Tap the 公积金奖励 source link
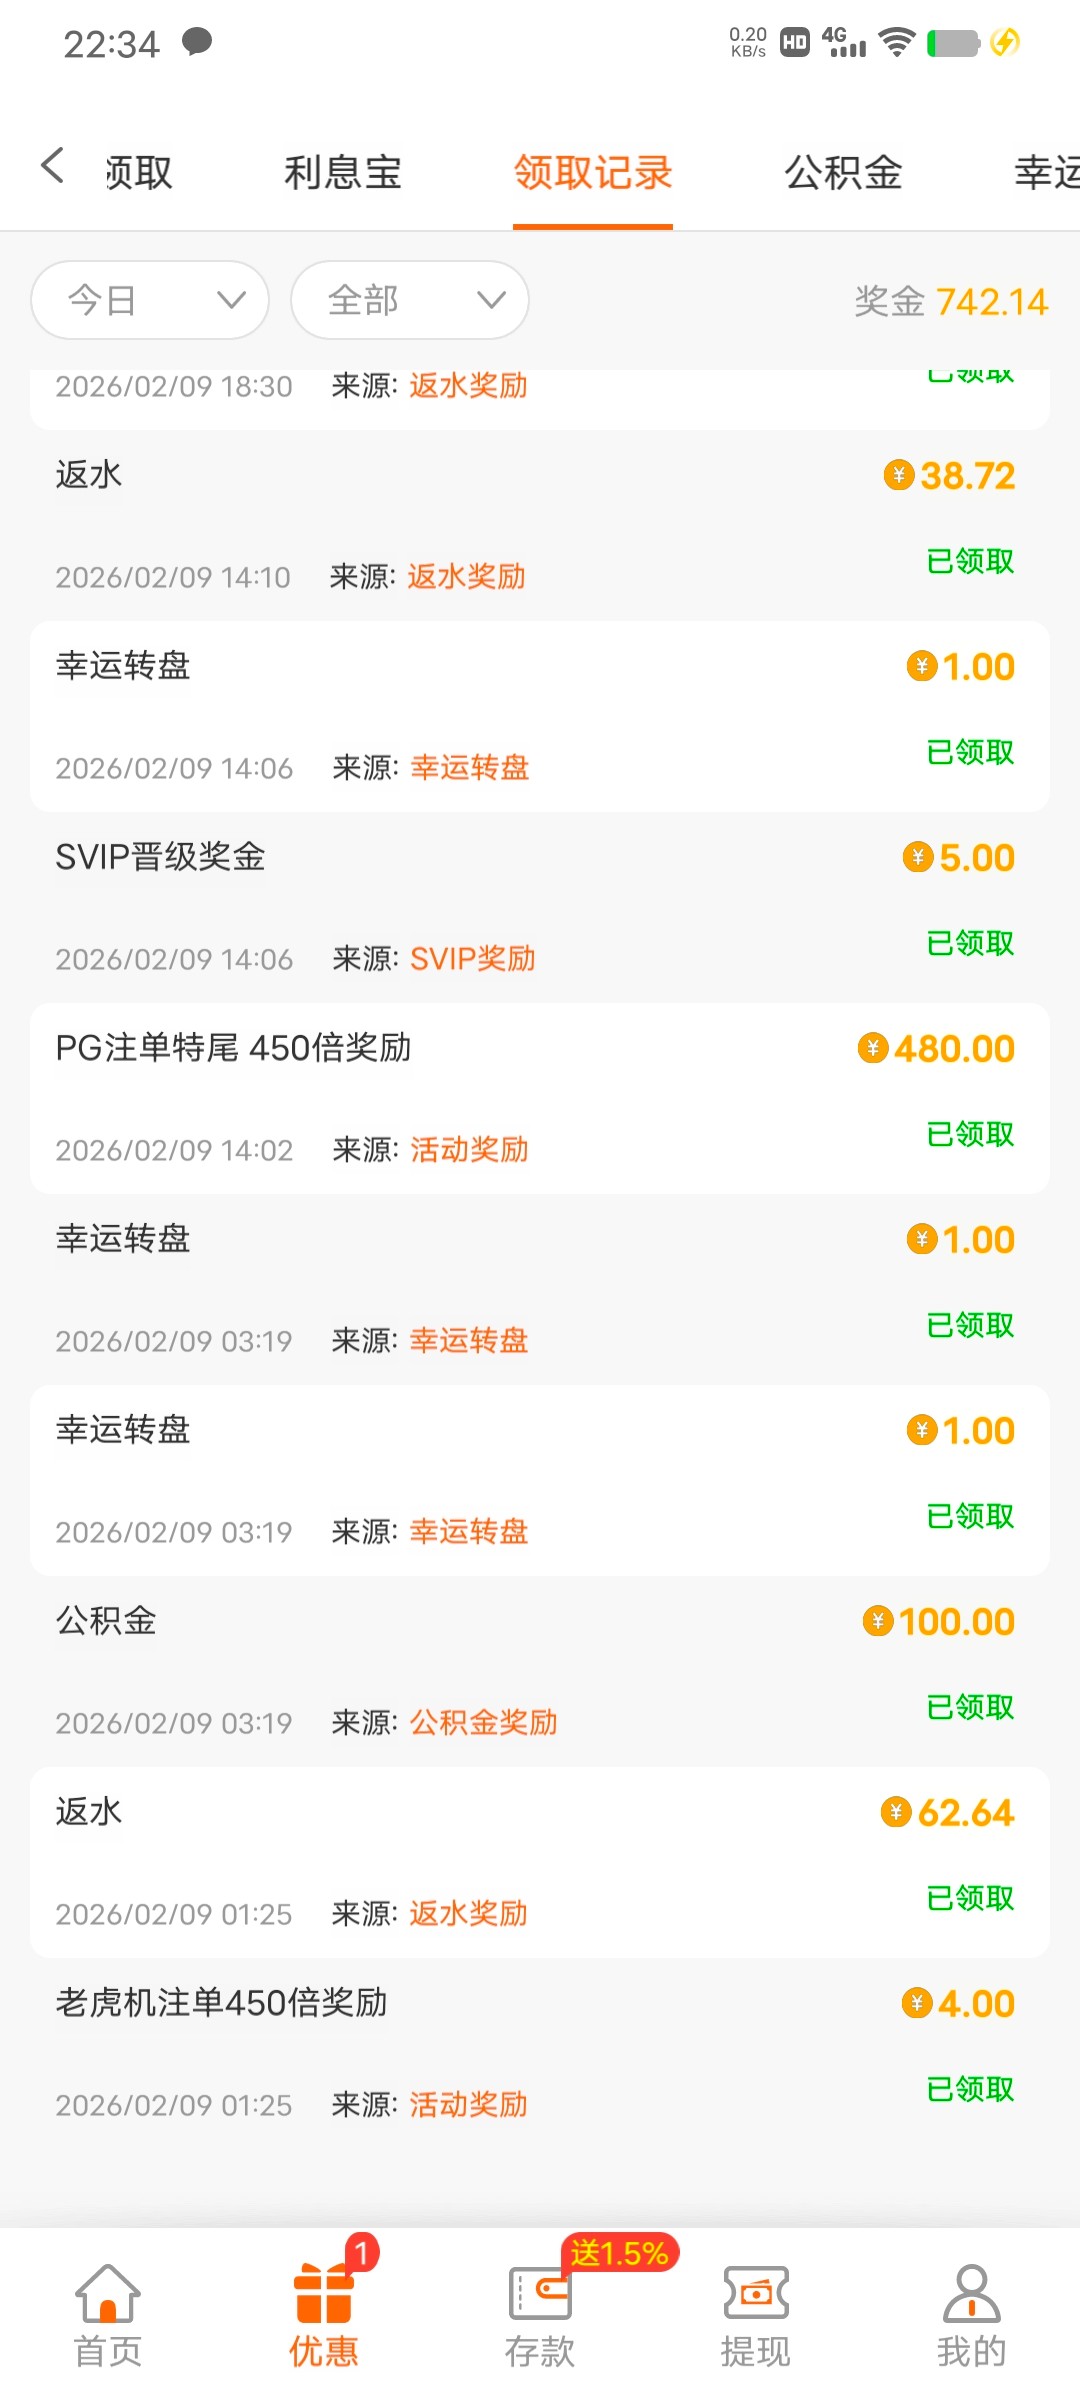Image resolution: width=1080 pixels, height=2408 pixels. coord(484,1722)
